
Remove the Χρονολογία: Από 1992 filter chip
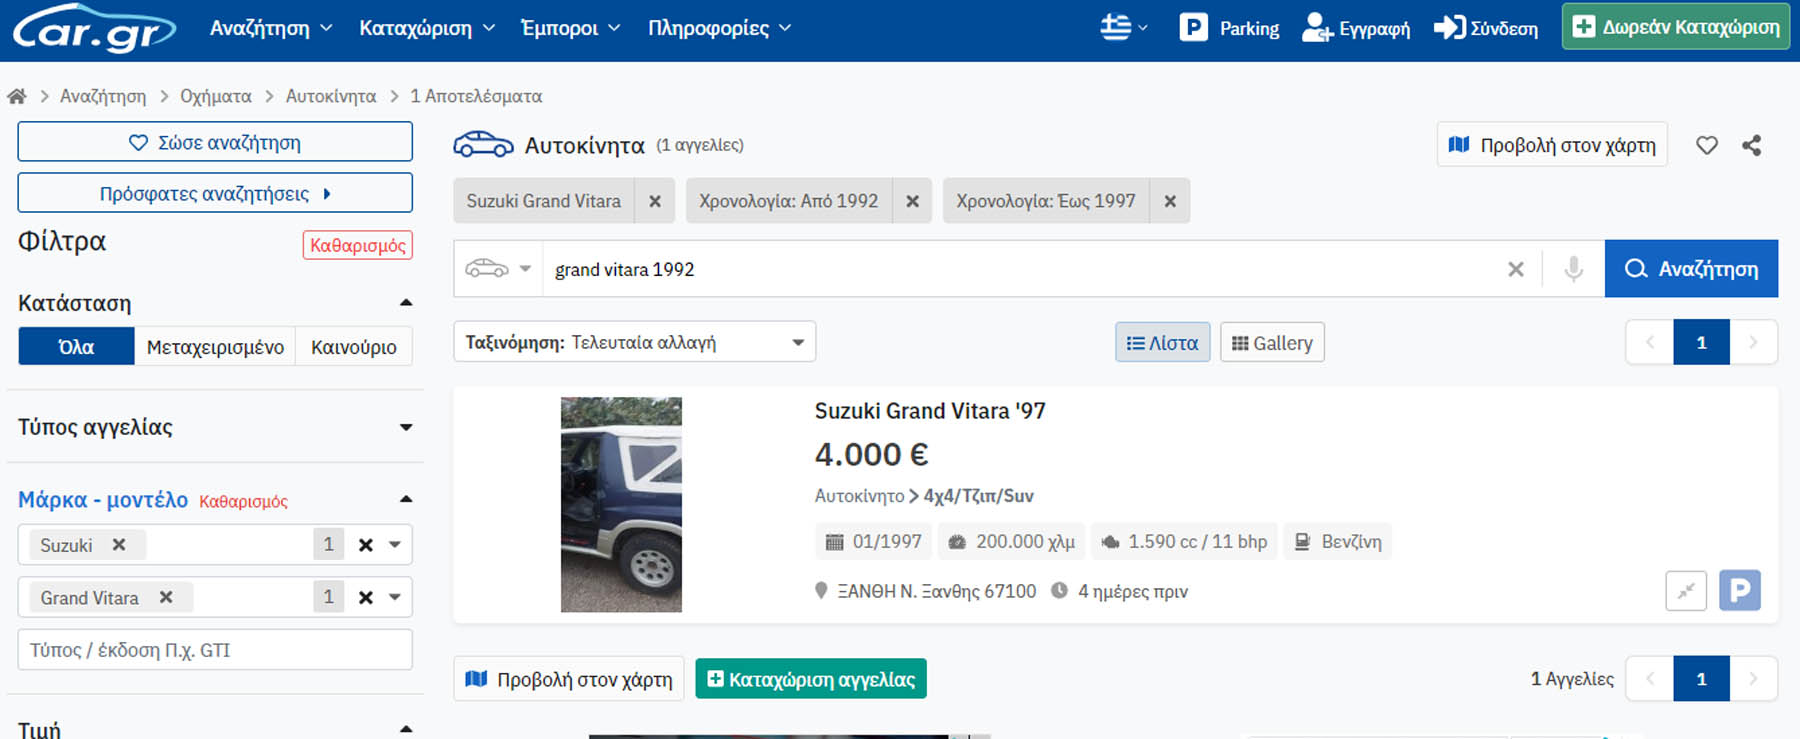[912, 201]
